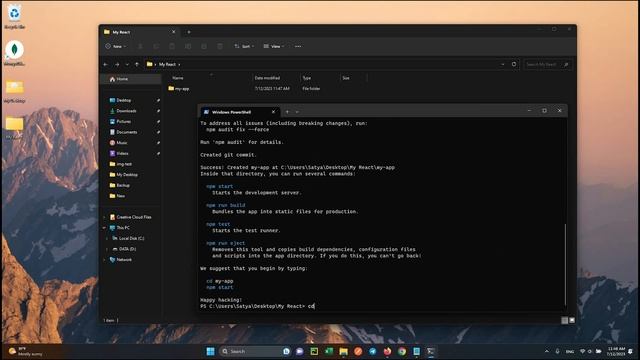Go forward in File Explorer navigation

pyautogui.click(x=117, y=64)
